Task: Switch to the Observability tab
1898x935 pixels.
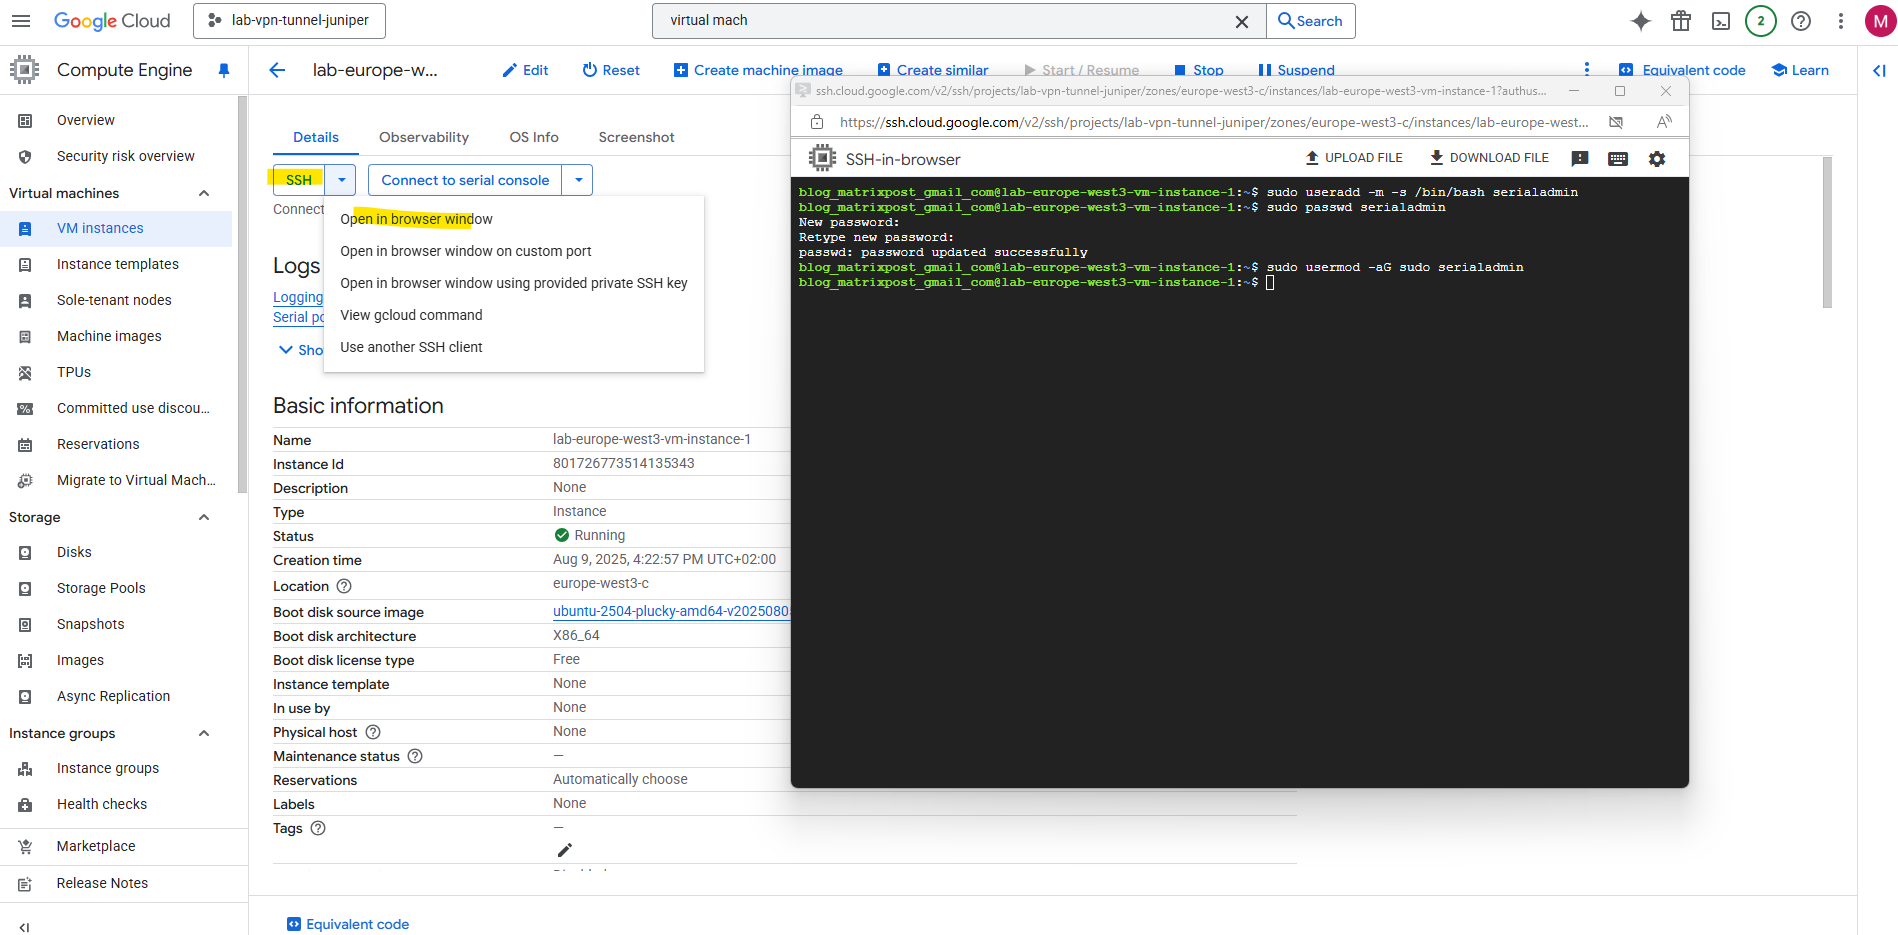Action: click(424, 137)
